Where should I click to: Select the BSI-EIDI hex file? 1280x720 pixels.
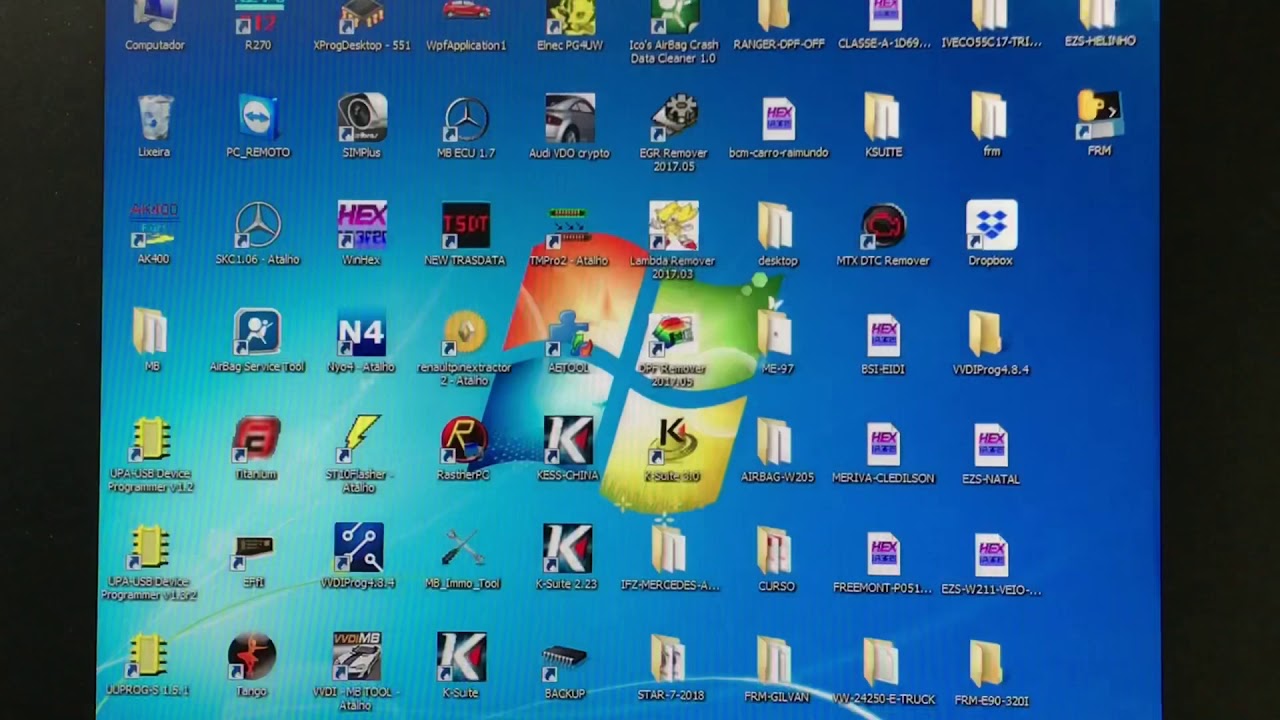(x=883, y=345)
